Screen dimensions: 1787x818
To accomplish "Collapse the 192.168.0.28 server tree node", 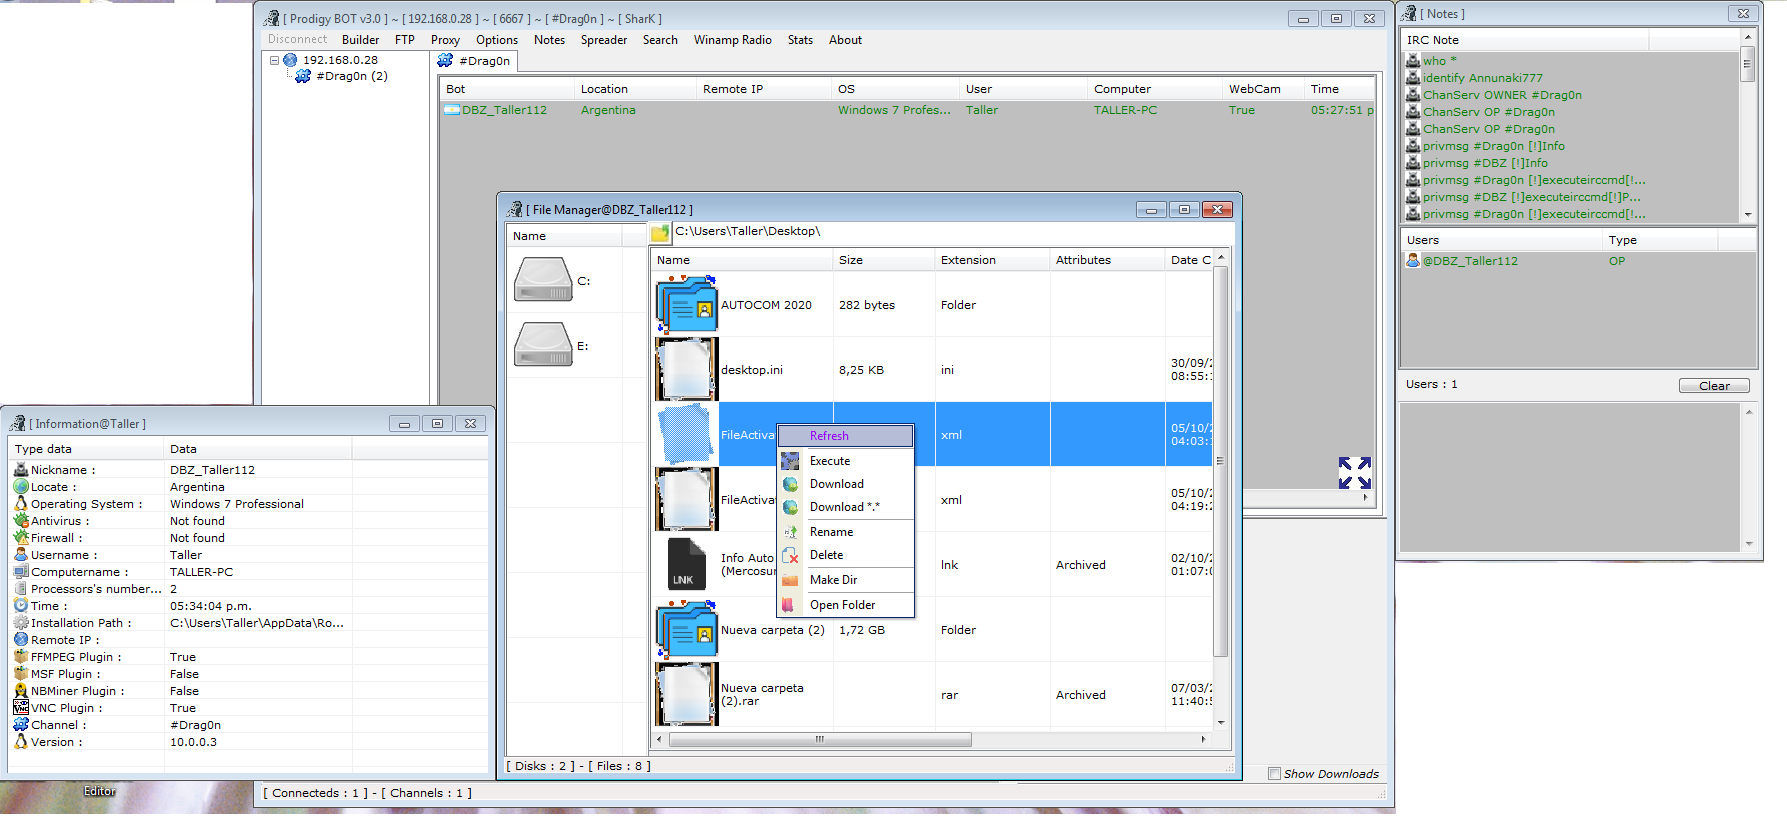I will (274, 60).
